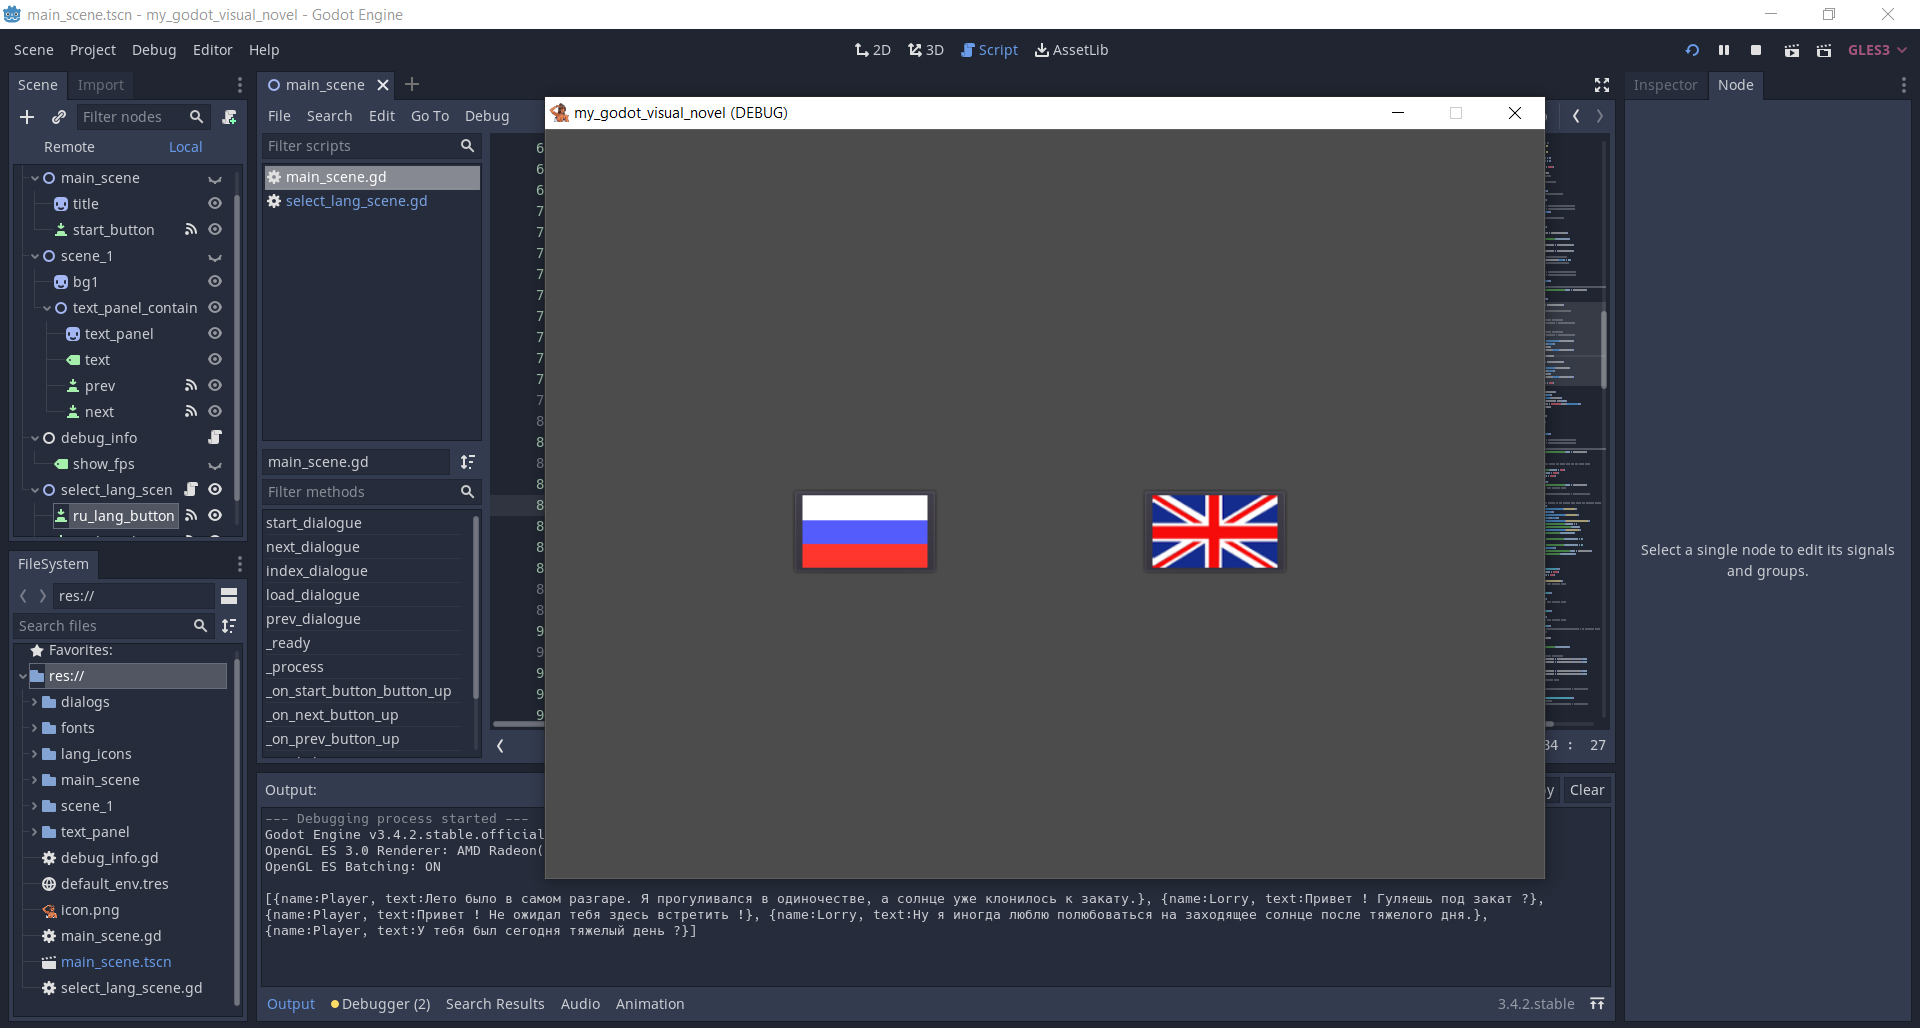
Task: Open script icon on debug_info node
Action: [x=214, y=438]
